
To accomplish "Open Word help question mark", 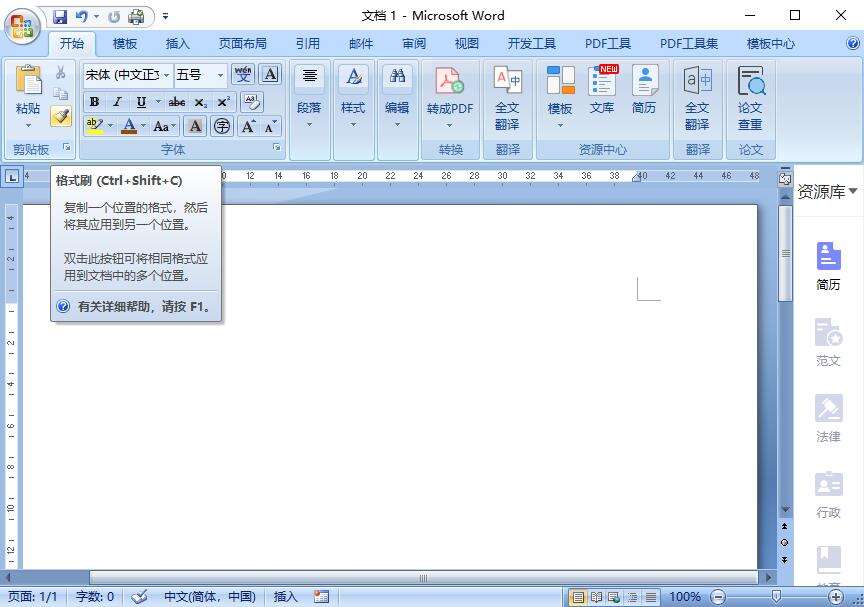I will click(852, 43).
